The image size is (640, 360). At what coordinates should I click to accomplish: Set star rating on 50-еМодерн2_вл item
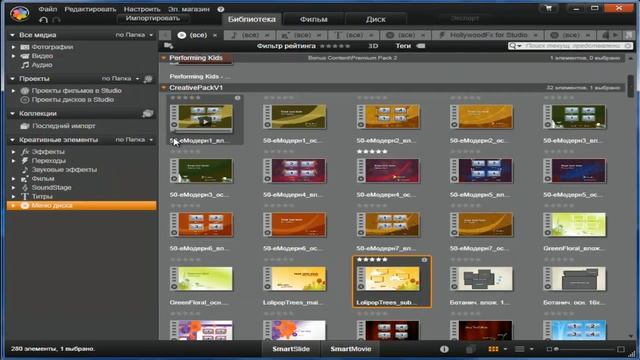click(x=372, y=98)
